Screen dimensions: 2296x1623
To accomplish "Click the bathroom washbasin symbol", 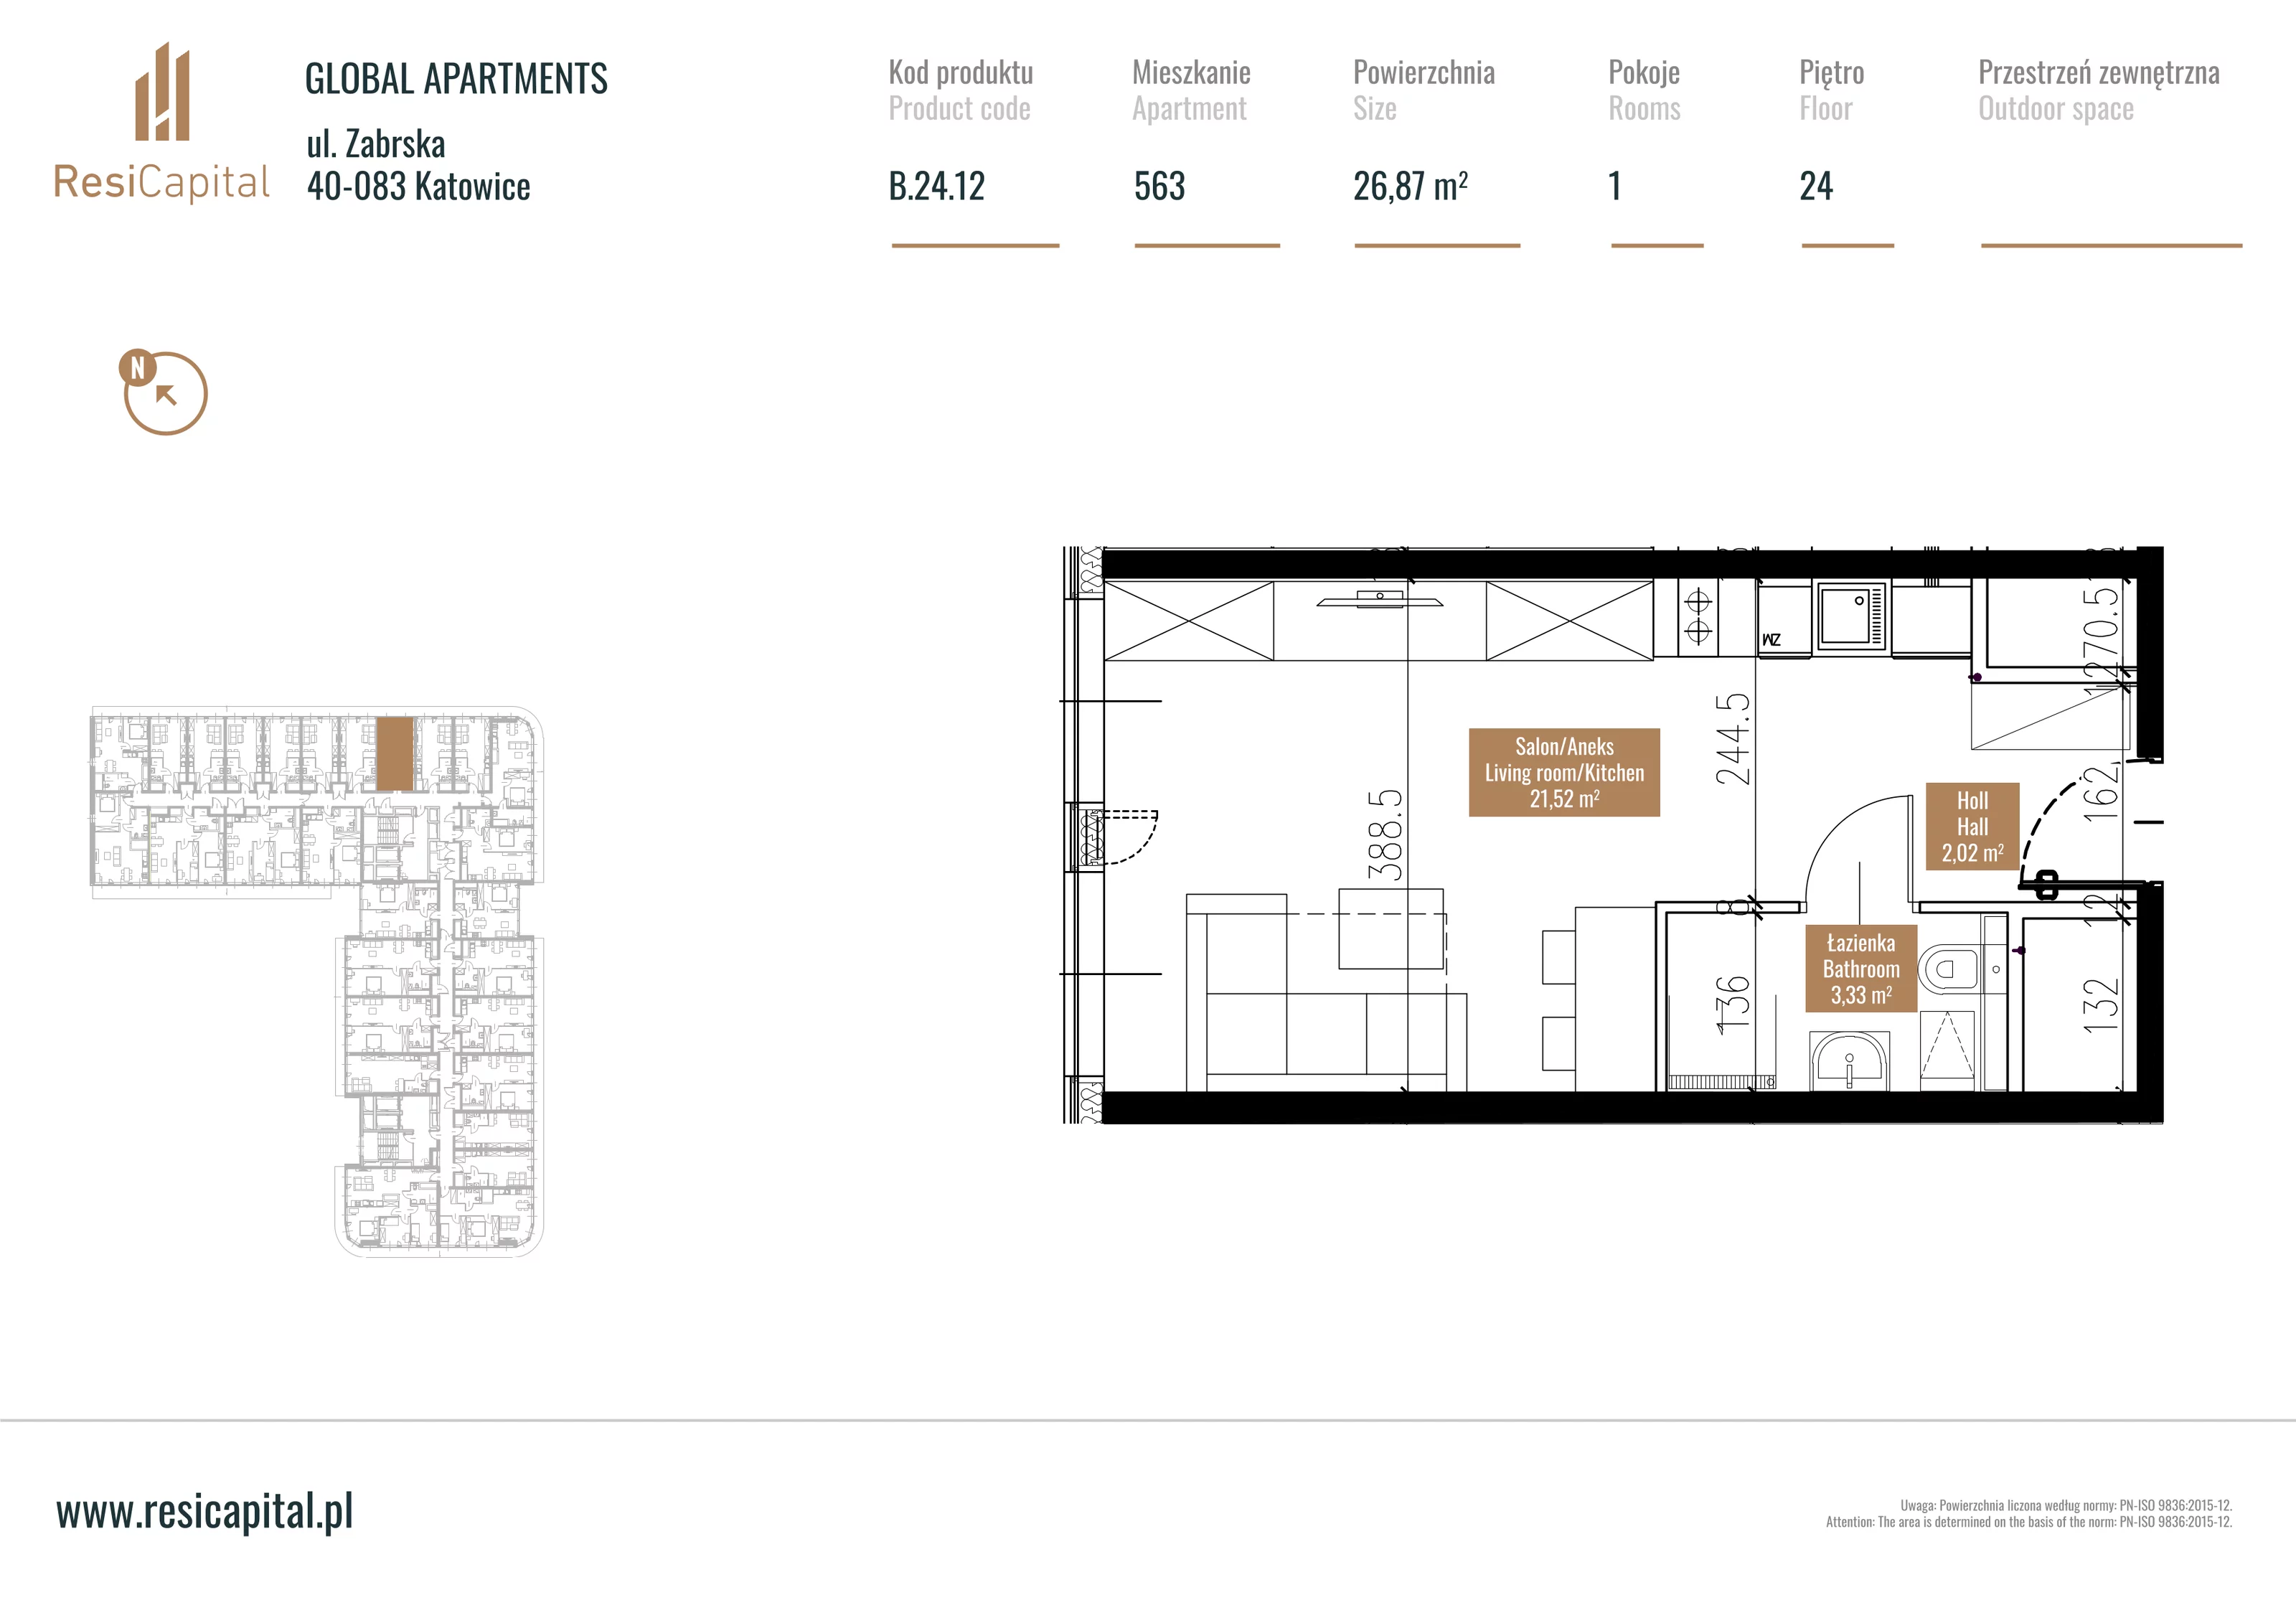I will pyautogui.click(x=1849, y=1062).
